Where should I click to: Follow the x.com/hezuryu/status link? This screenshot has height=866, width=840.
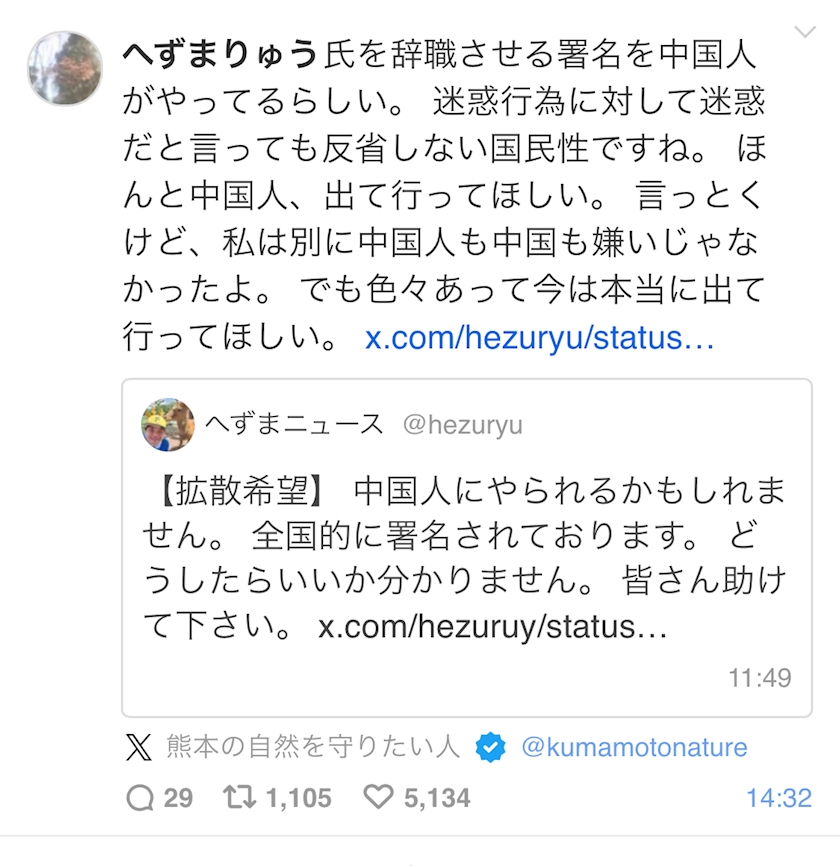[540, 337]
